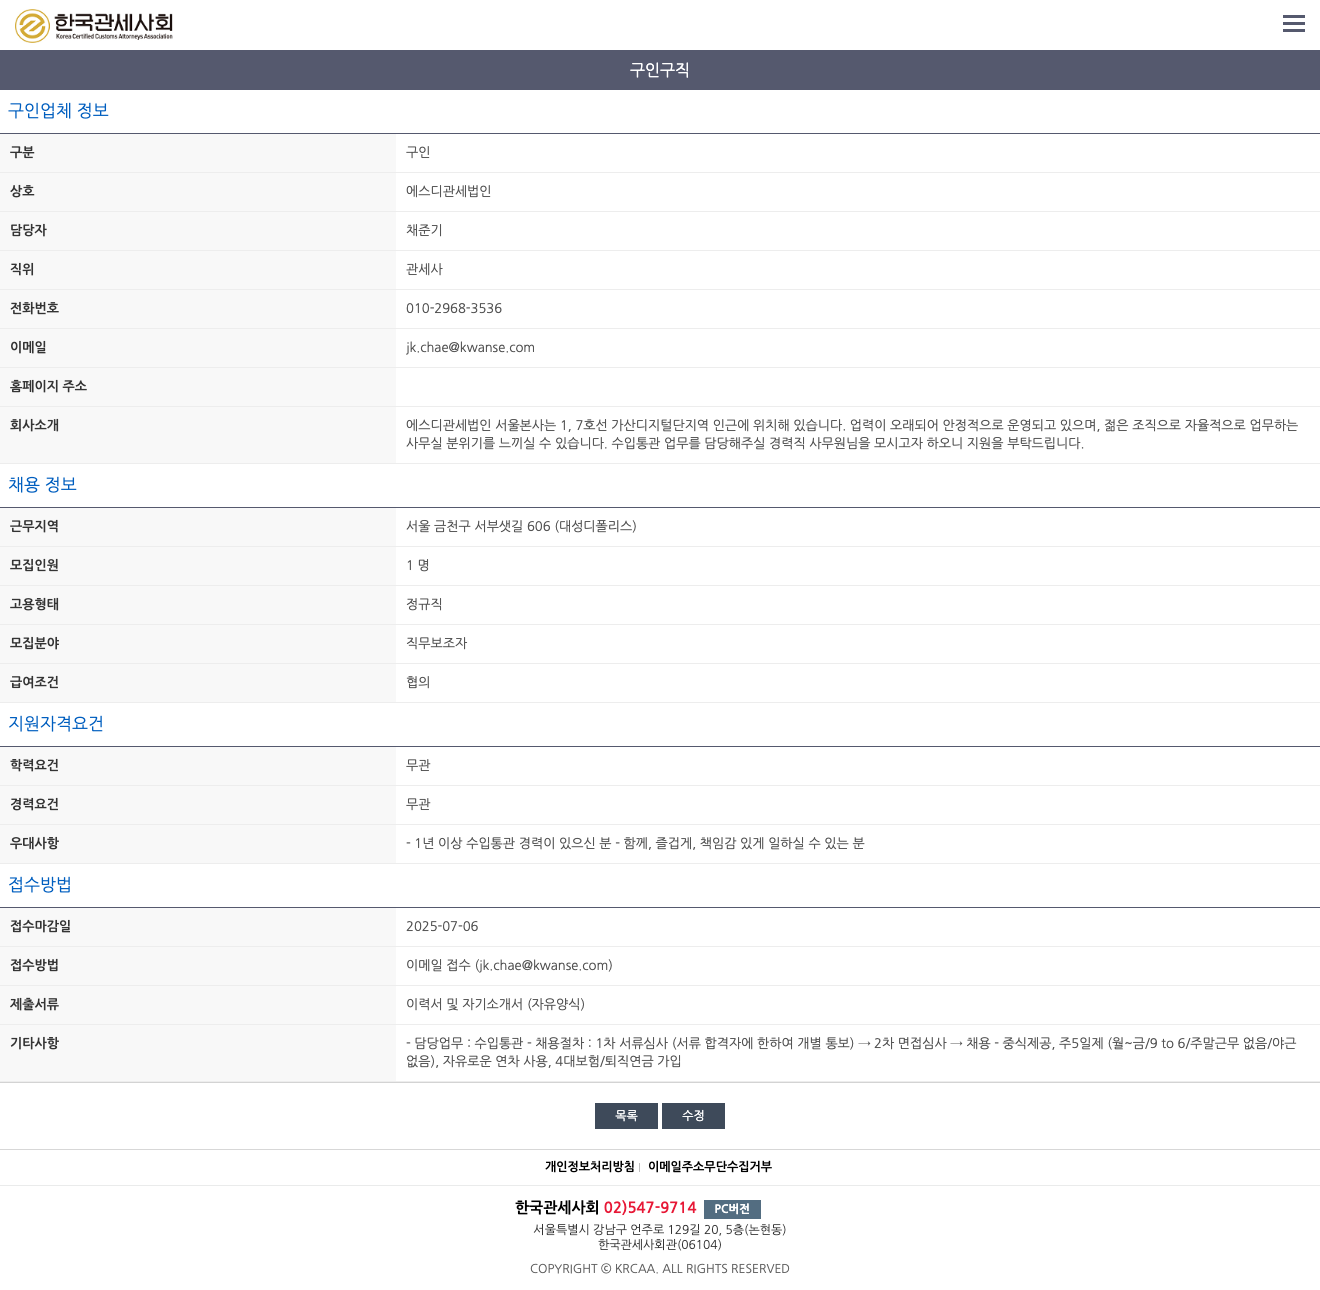Click the 구인구직 page title

(660, 70)
